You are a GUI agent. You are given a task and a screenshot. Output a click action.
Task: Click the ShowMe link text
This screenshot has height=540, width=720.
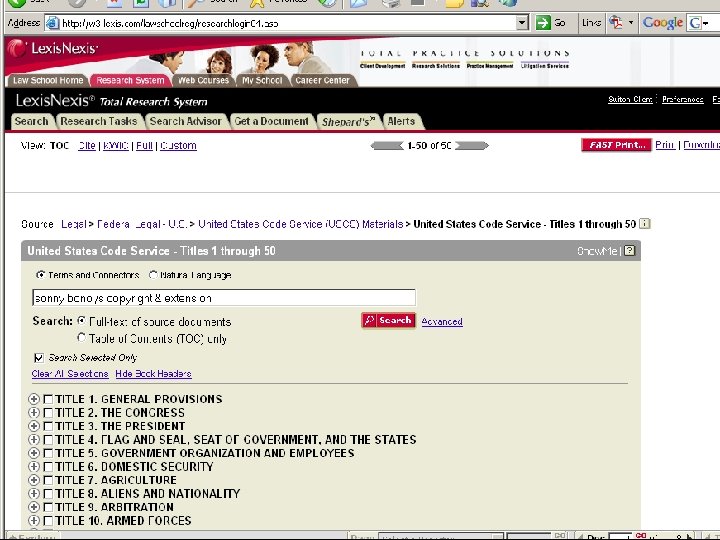point(597,251)
